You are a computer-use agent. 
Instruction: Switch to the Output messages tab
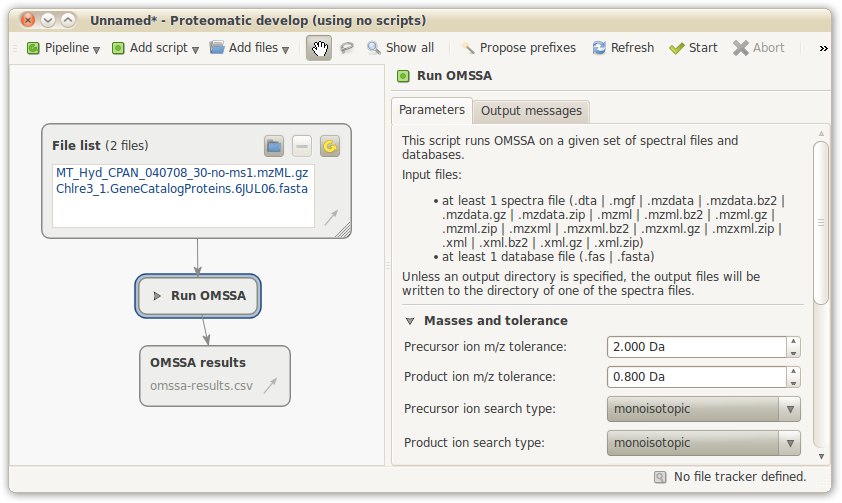tap(530, 111)
